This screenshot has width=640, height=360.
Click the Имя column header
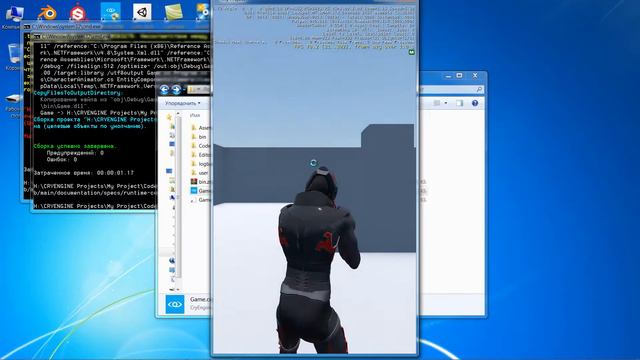(195, 116)
